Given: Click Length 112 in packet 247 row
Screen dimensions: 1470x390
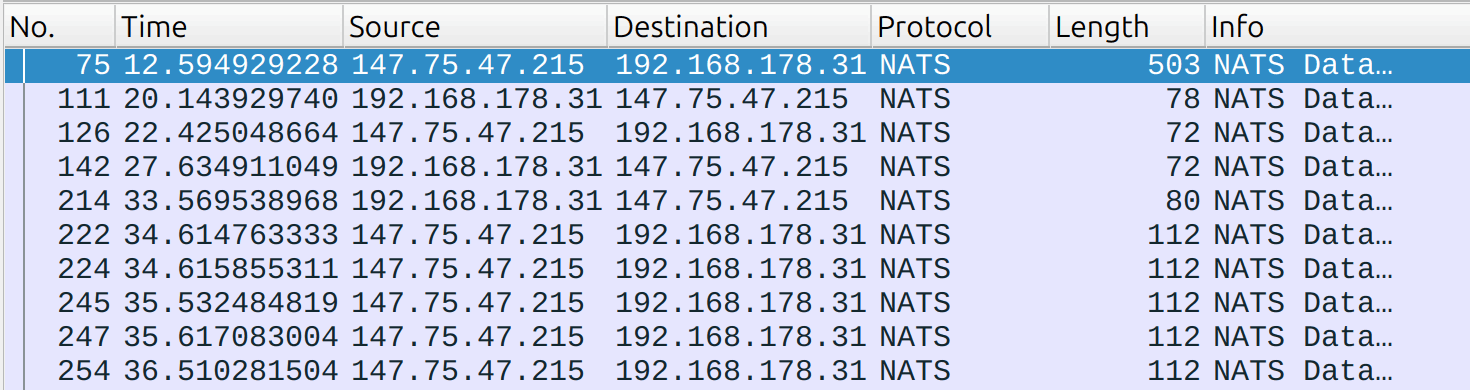Looking at the screenshot, I should pos(1174,337).
